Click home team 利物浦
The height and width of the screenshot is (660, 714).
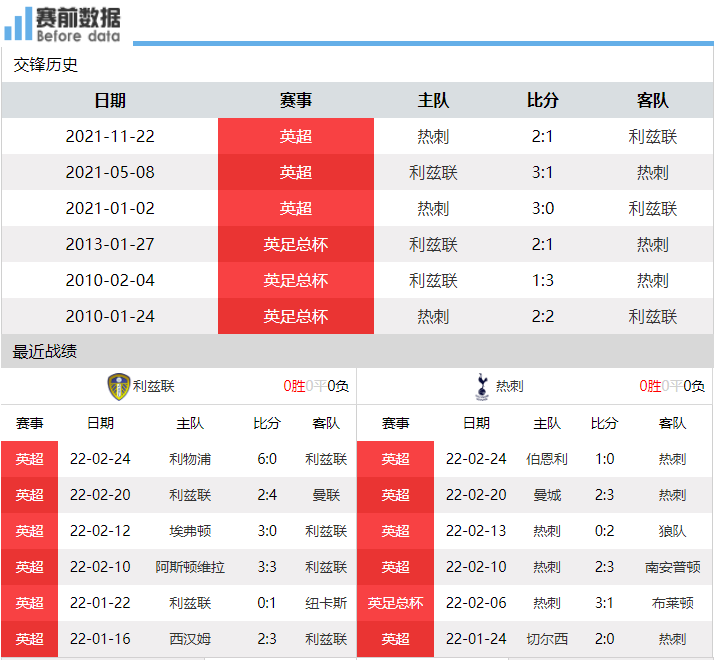[190, 459]
